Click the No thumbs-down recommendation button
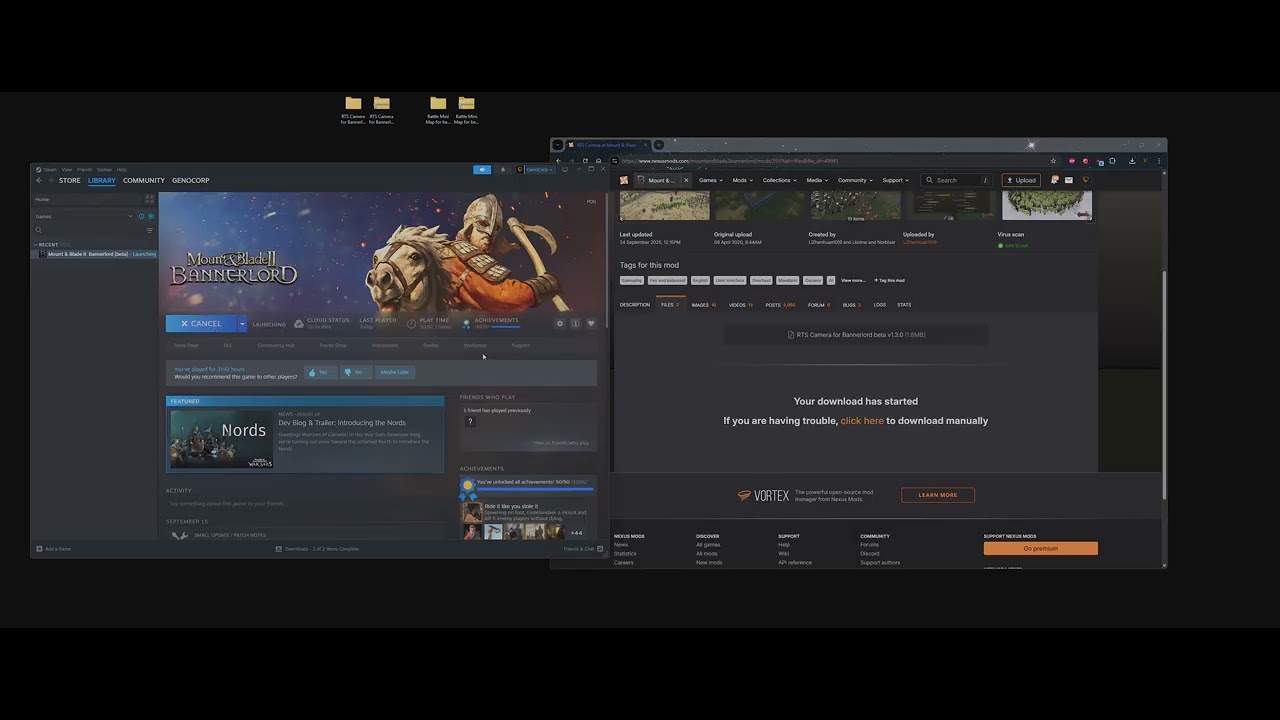Image resolution: width=1280 pixels, height=720 pixels. [356, 372]
